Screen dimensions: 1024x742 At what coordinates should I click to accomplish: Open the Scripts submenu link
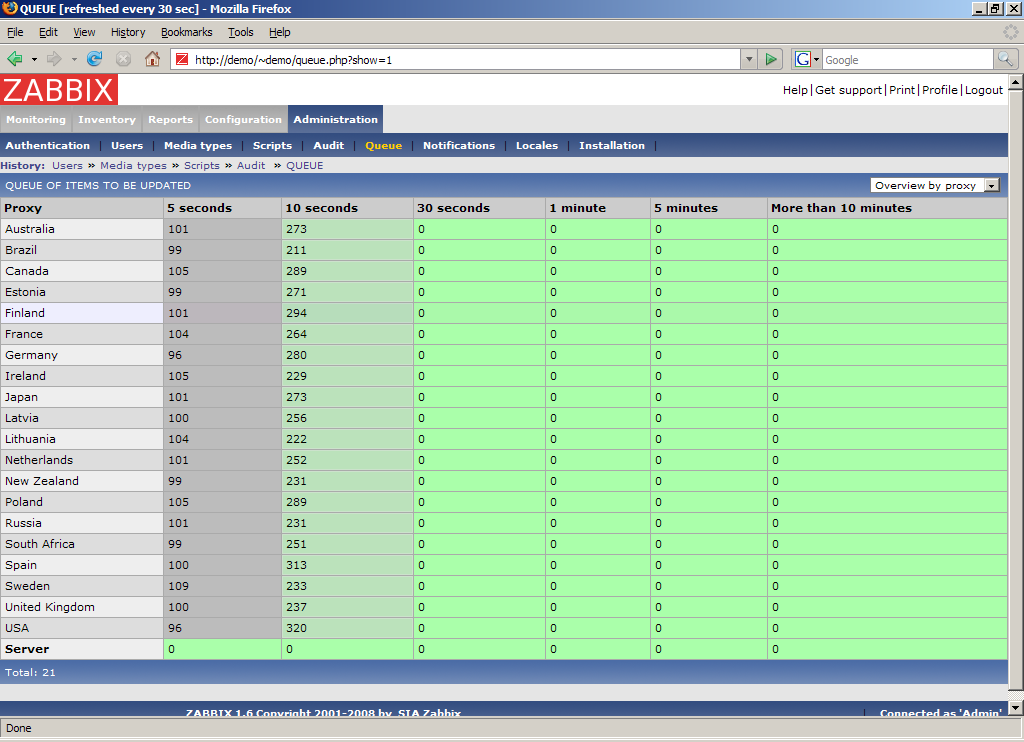click(272, 146)
